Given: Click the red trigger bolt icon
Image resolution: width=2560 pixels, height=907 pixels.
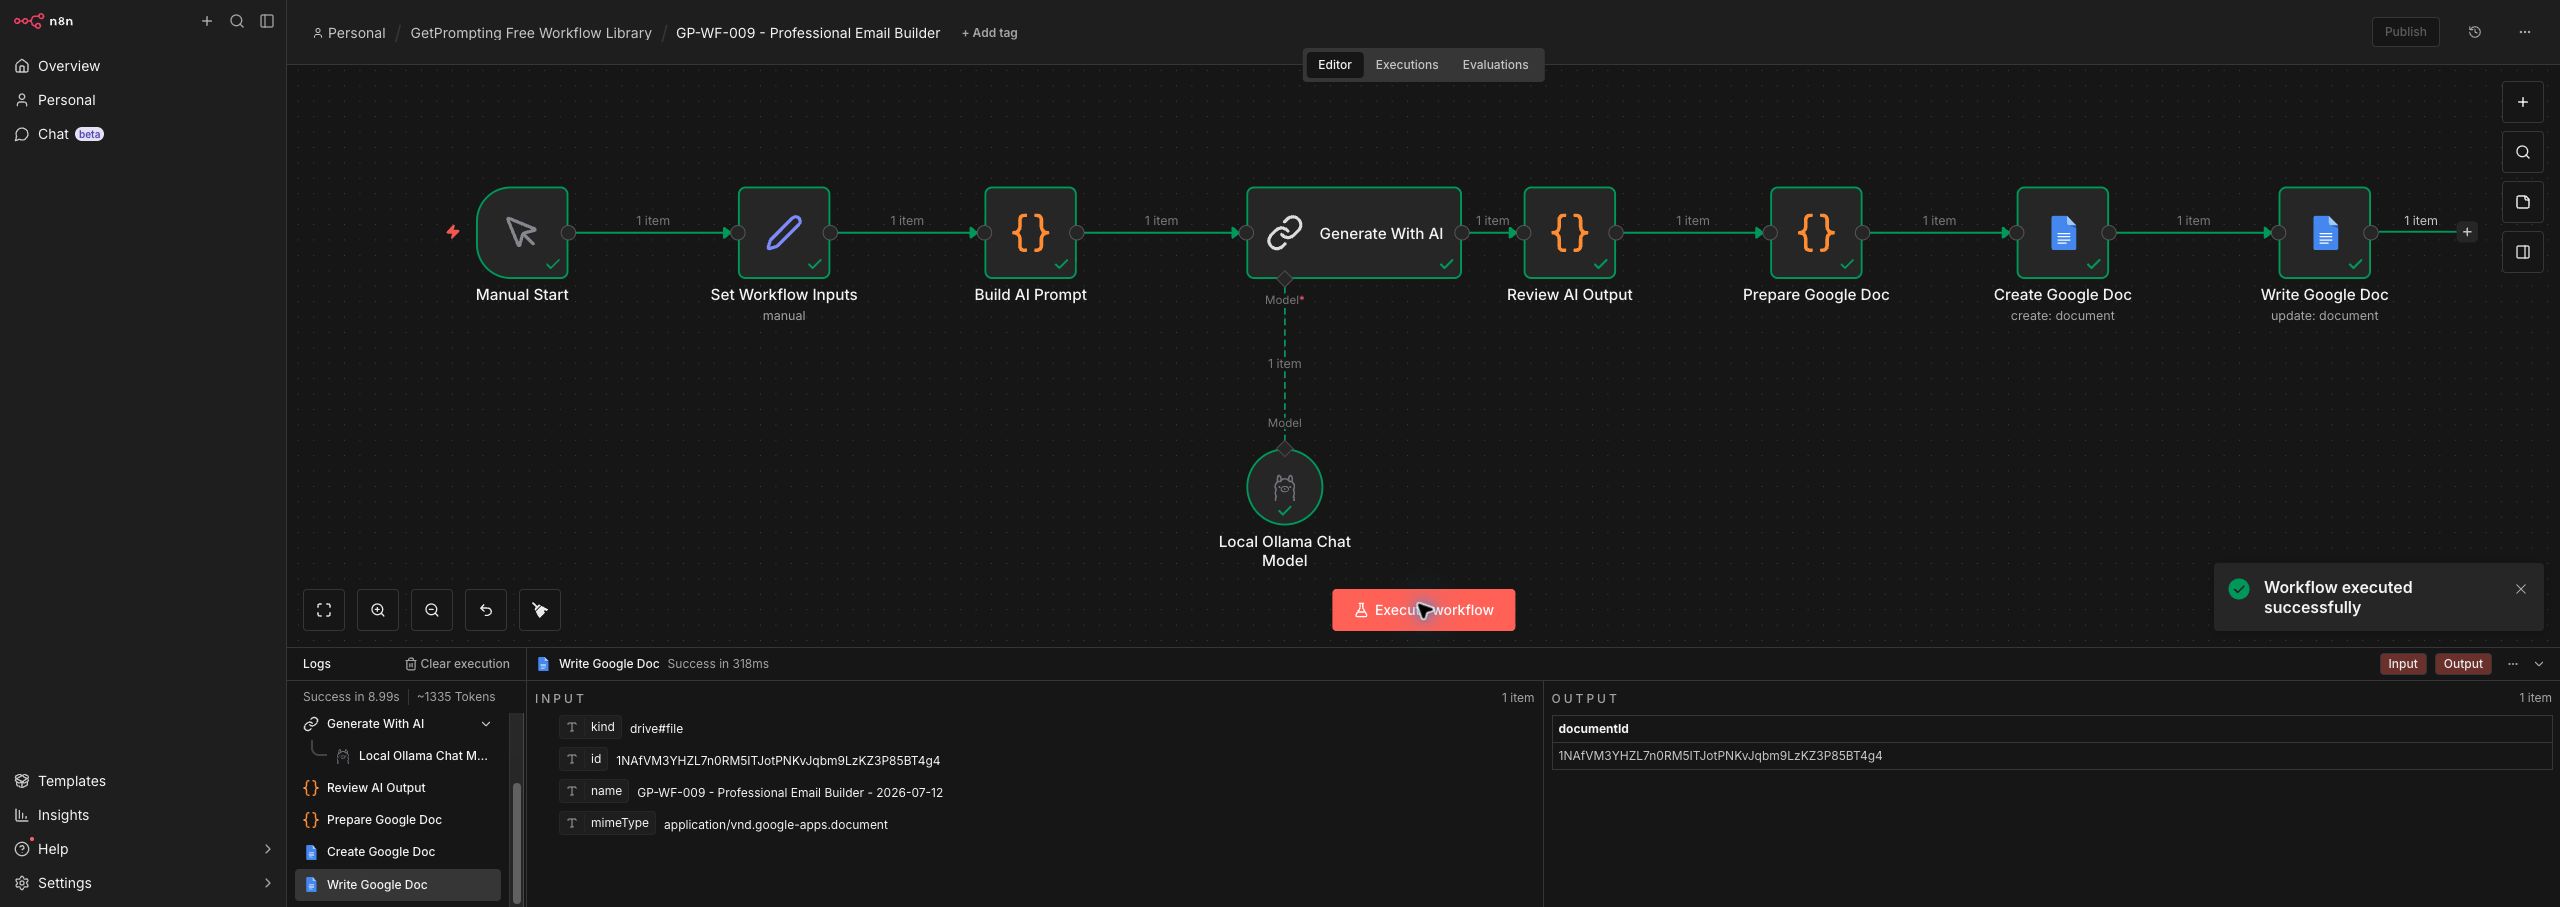Looking at the screenshot, I should [x=453, y=232].
